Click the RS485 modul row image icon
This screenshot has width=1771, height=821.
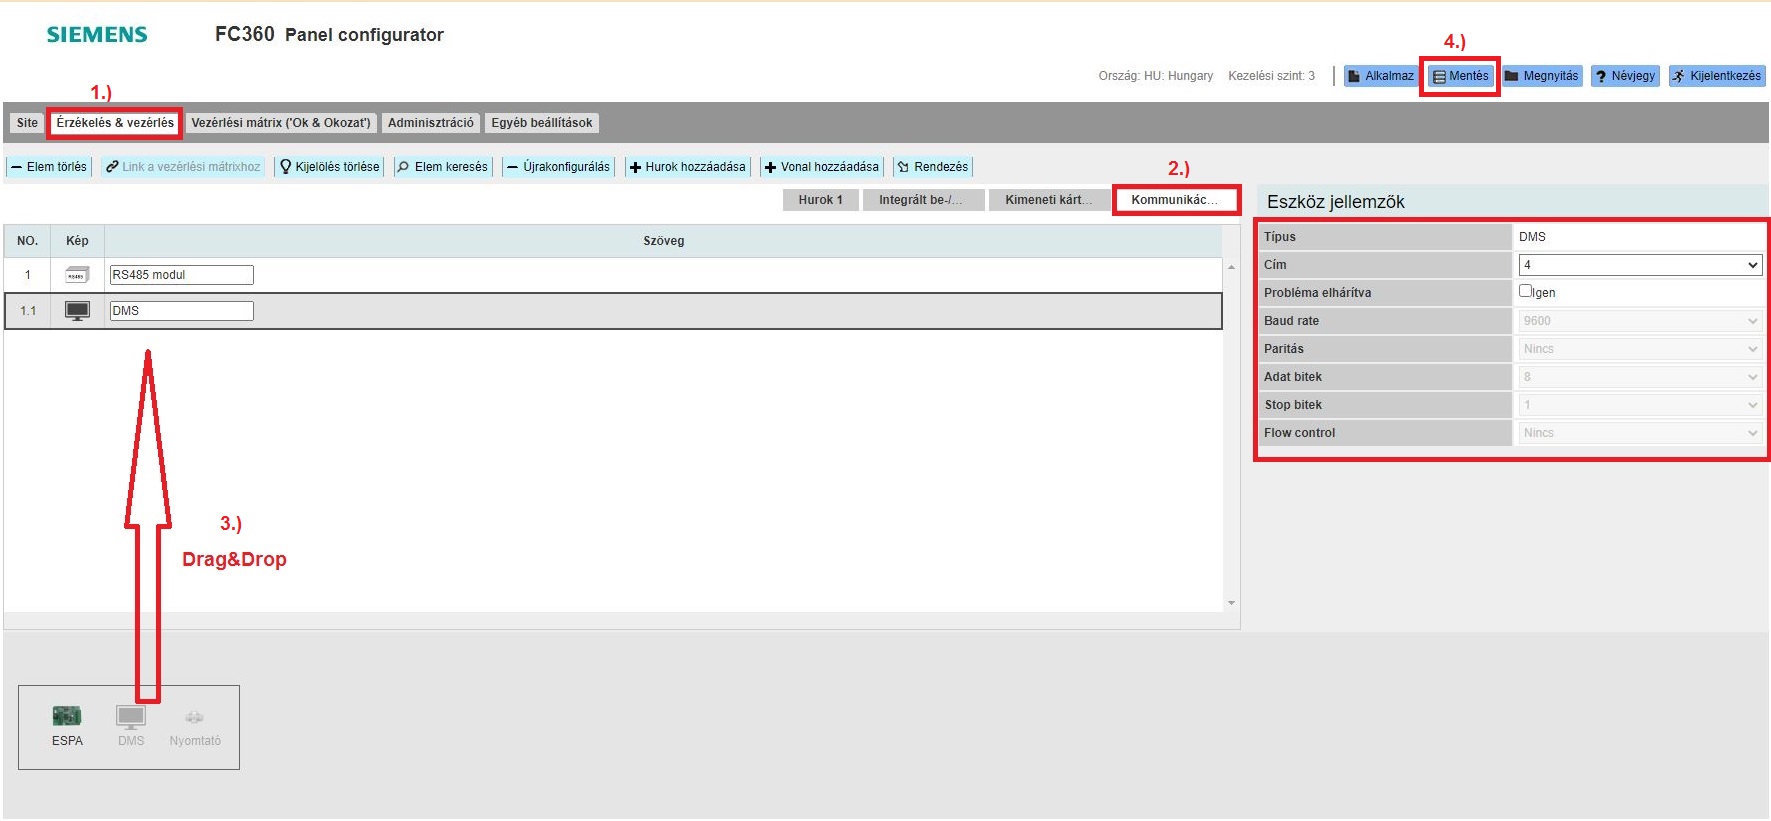click(77, 275)
